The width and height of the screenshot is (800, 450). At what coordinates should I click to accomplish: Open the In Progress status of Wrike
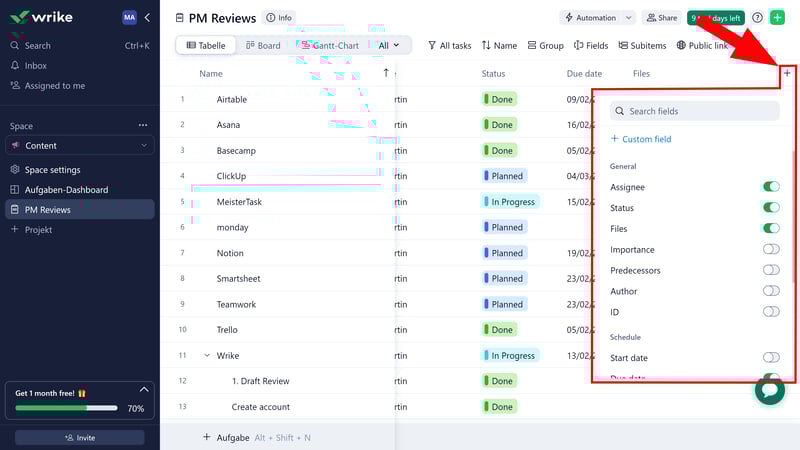click(510, 355)
